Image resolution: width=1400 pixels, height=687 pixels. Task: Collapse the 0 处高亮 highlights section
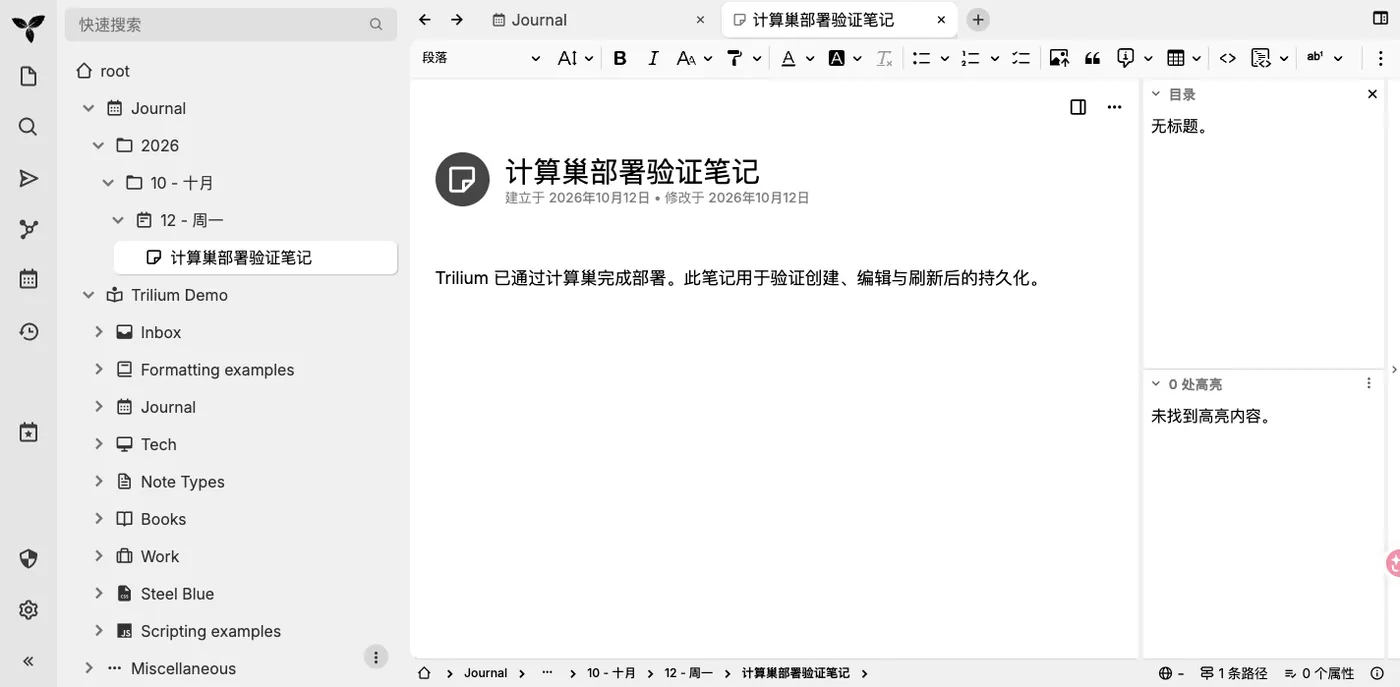tap(1156, 384)
